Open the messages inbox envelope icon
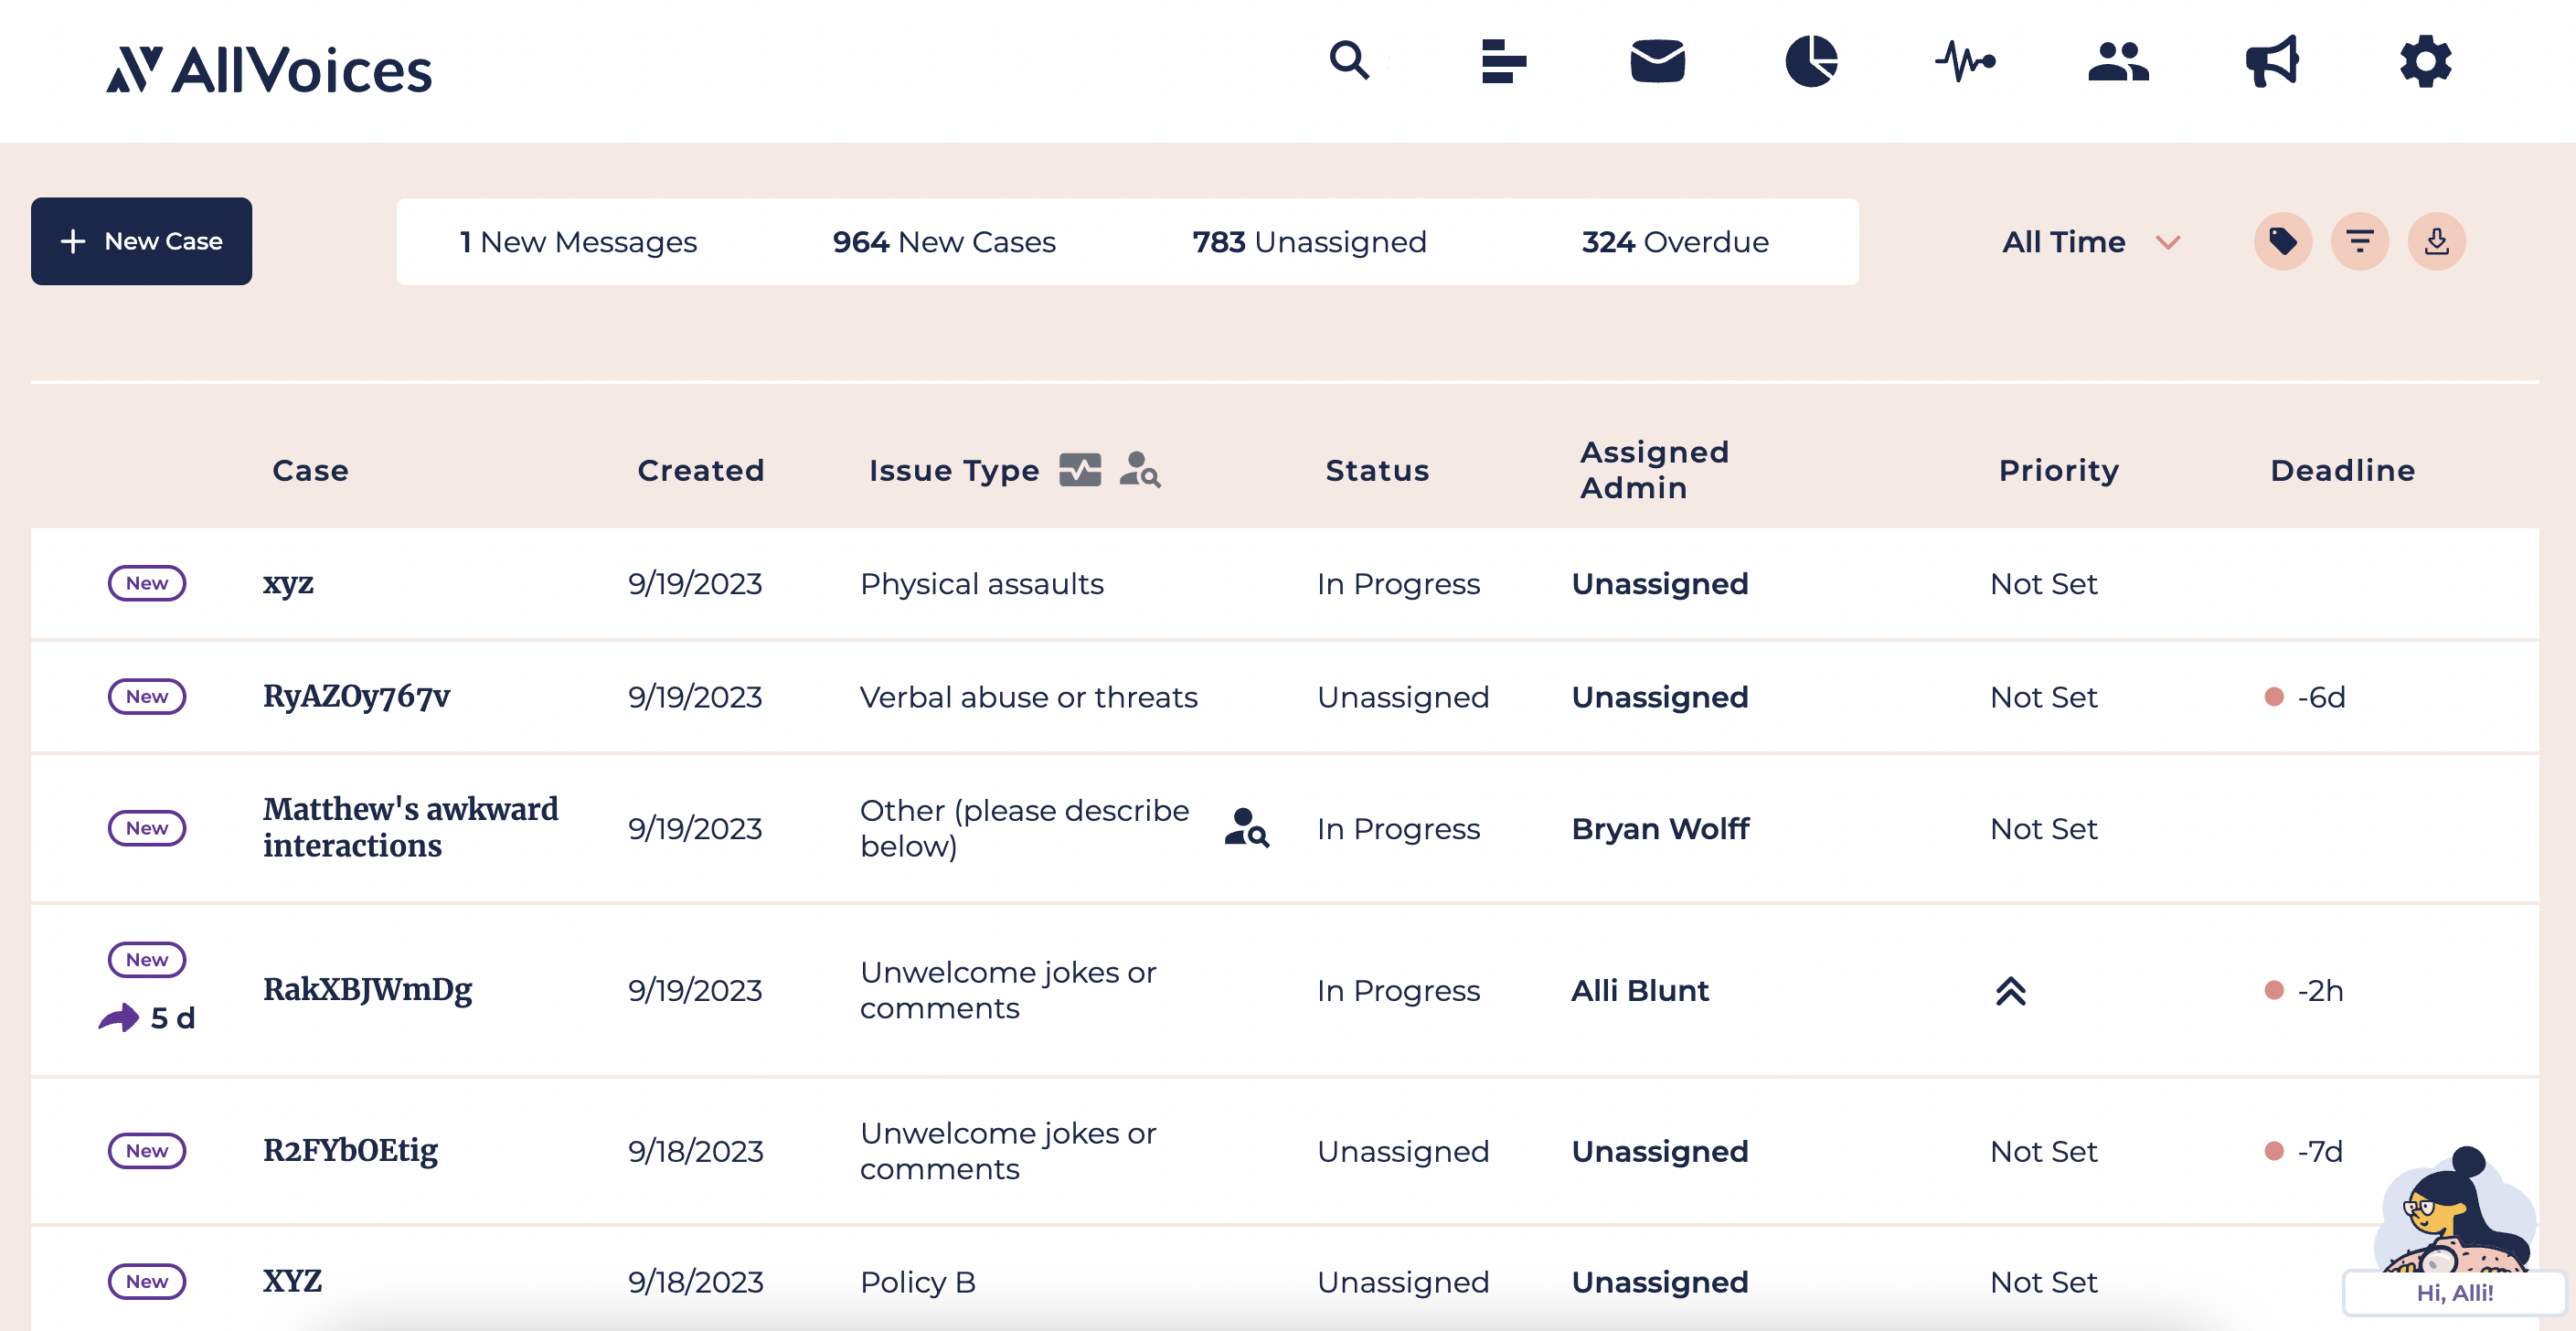Screen dimensions: 2576x1331 point(1657,62)
